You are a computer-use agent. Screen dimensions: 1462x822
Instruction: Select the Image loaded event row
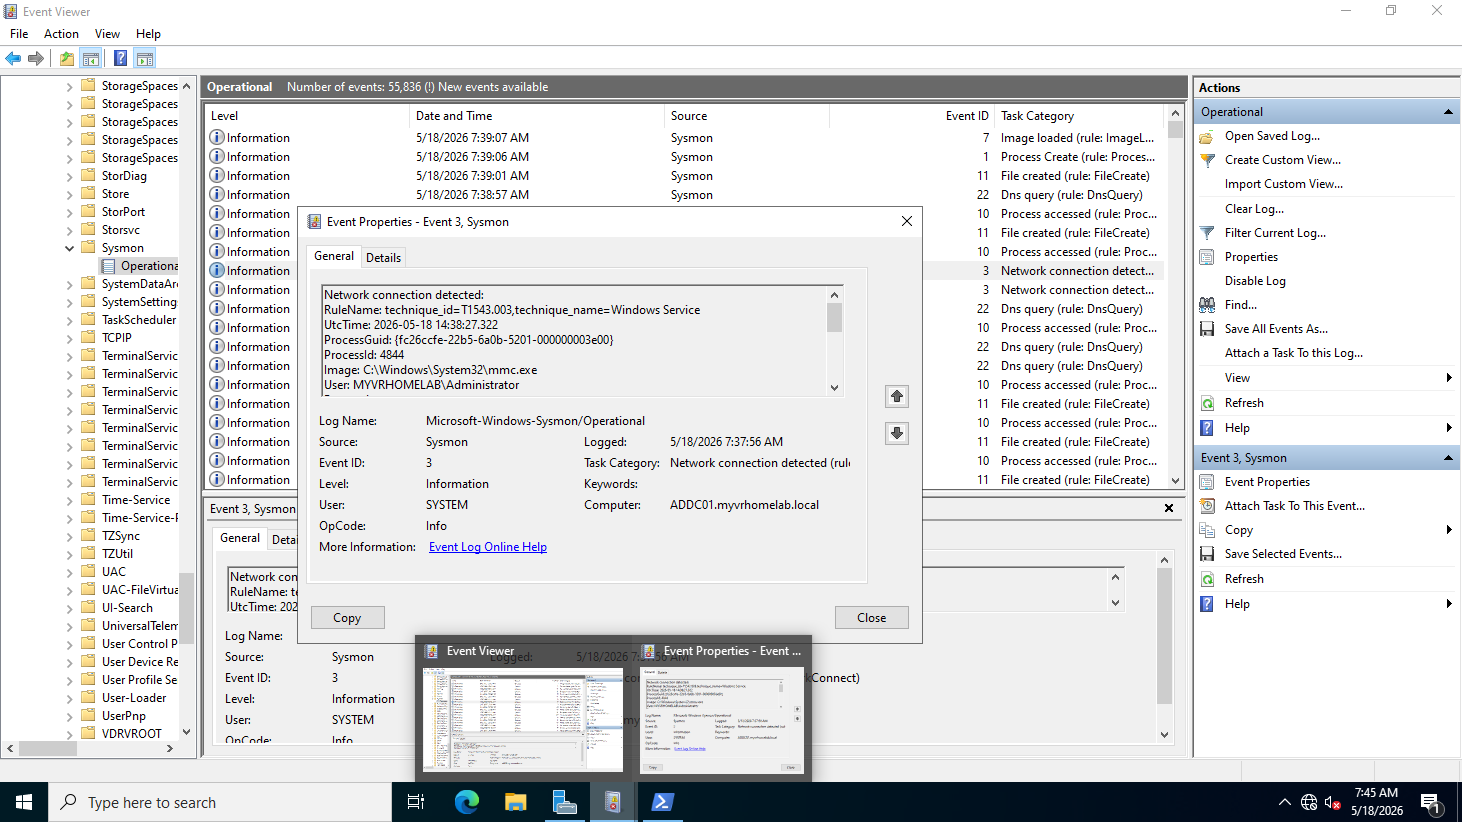click(686, 138)
